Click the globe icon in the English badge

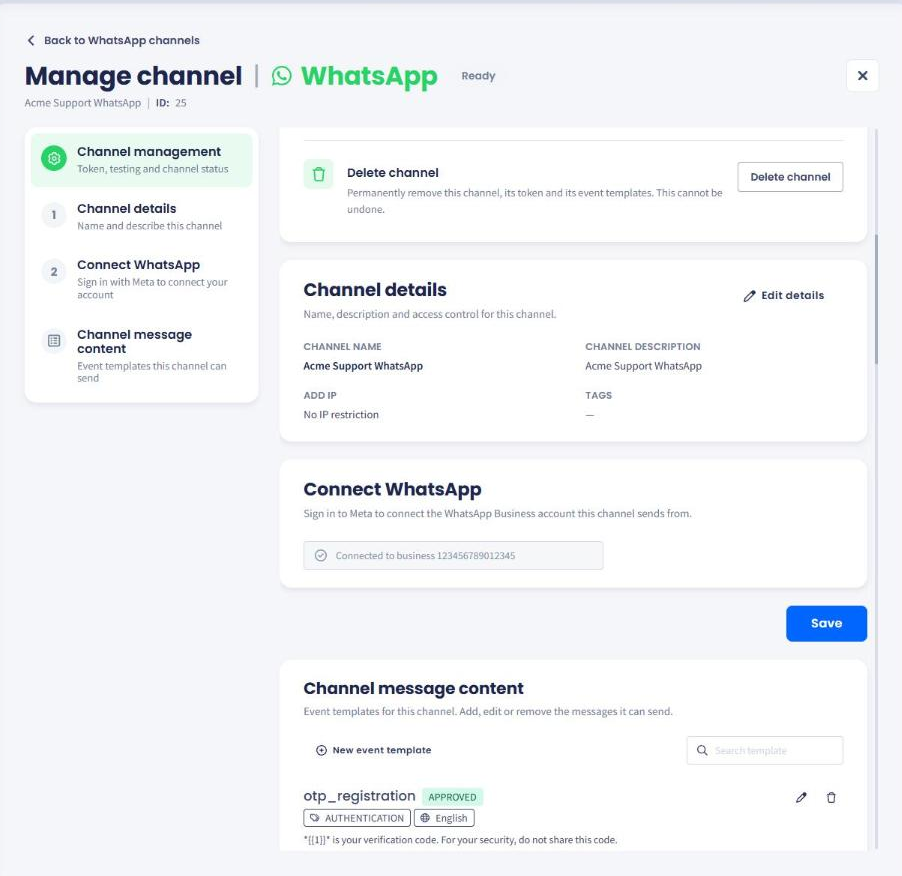pyautogui.click(x=425, y=818)
